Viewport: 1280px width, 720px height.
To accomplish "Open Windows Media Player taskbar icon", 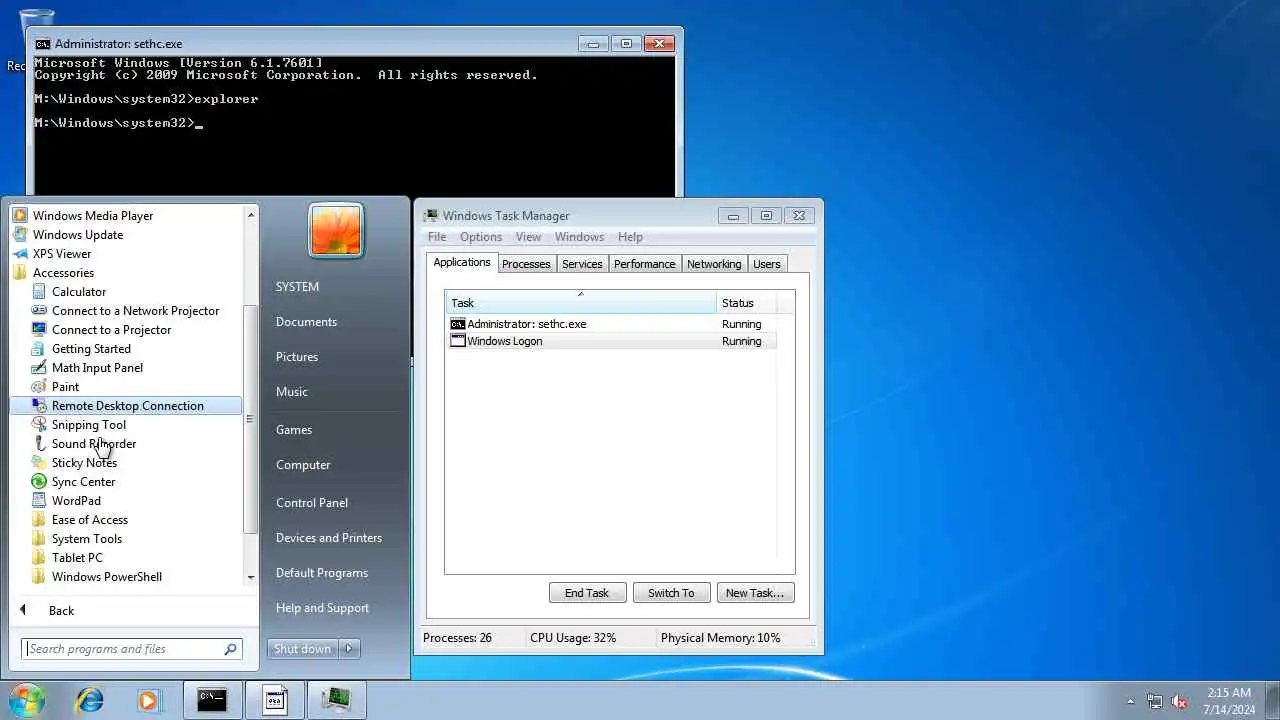I will pos(149,701).
